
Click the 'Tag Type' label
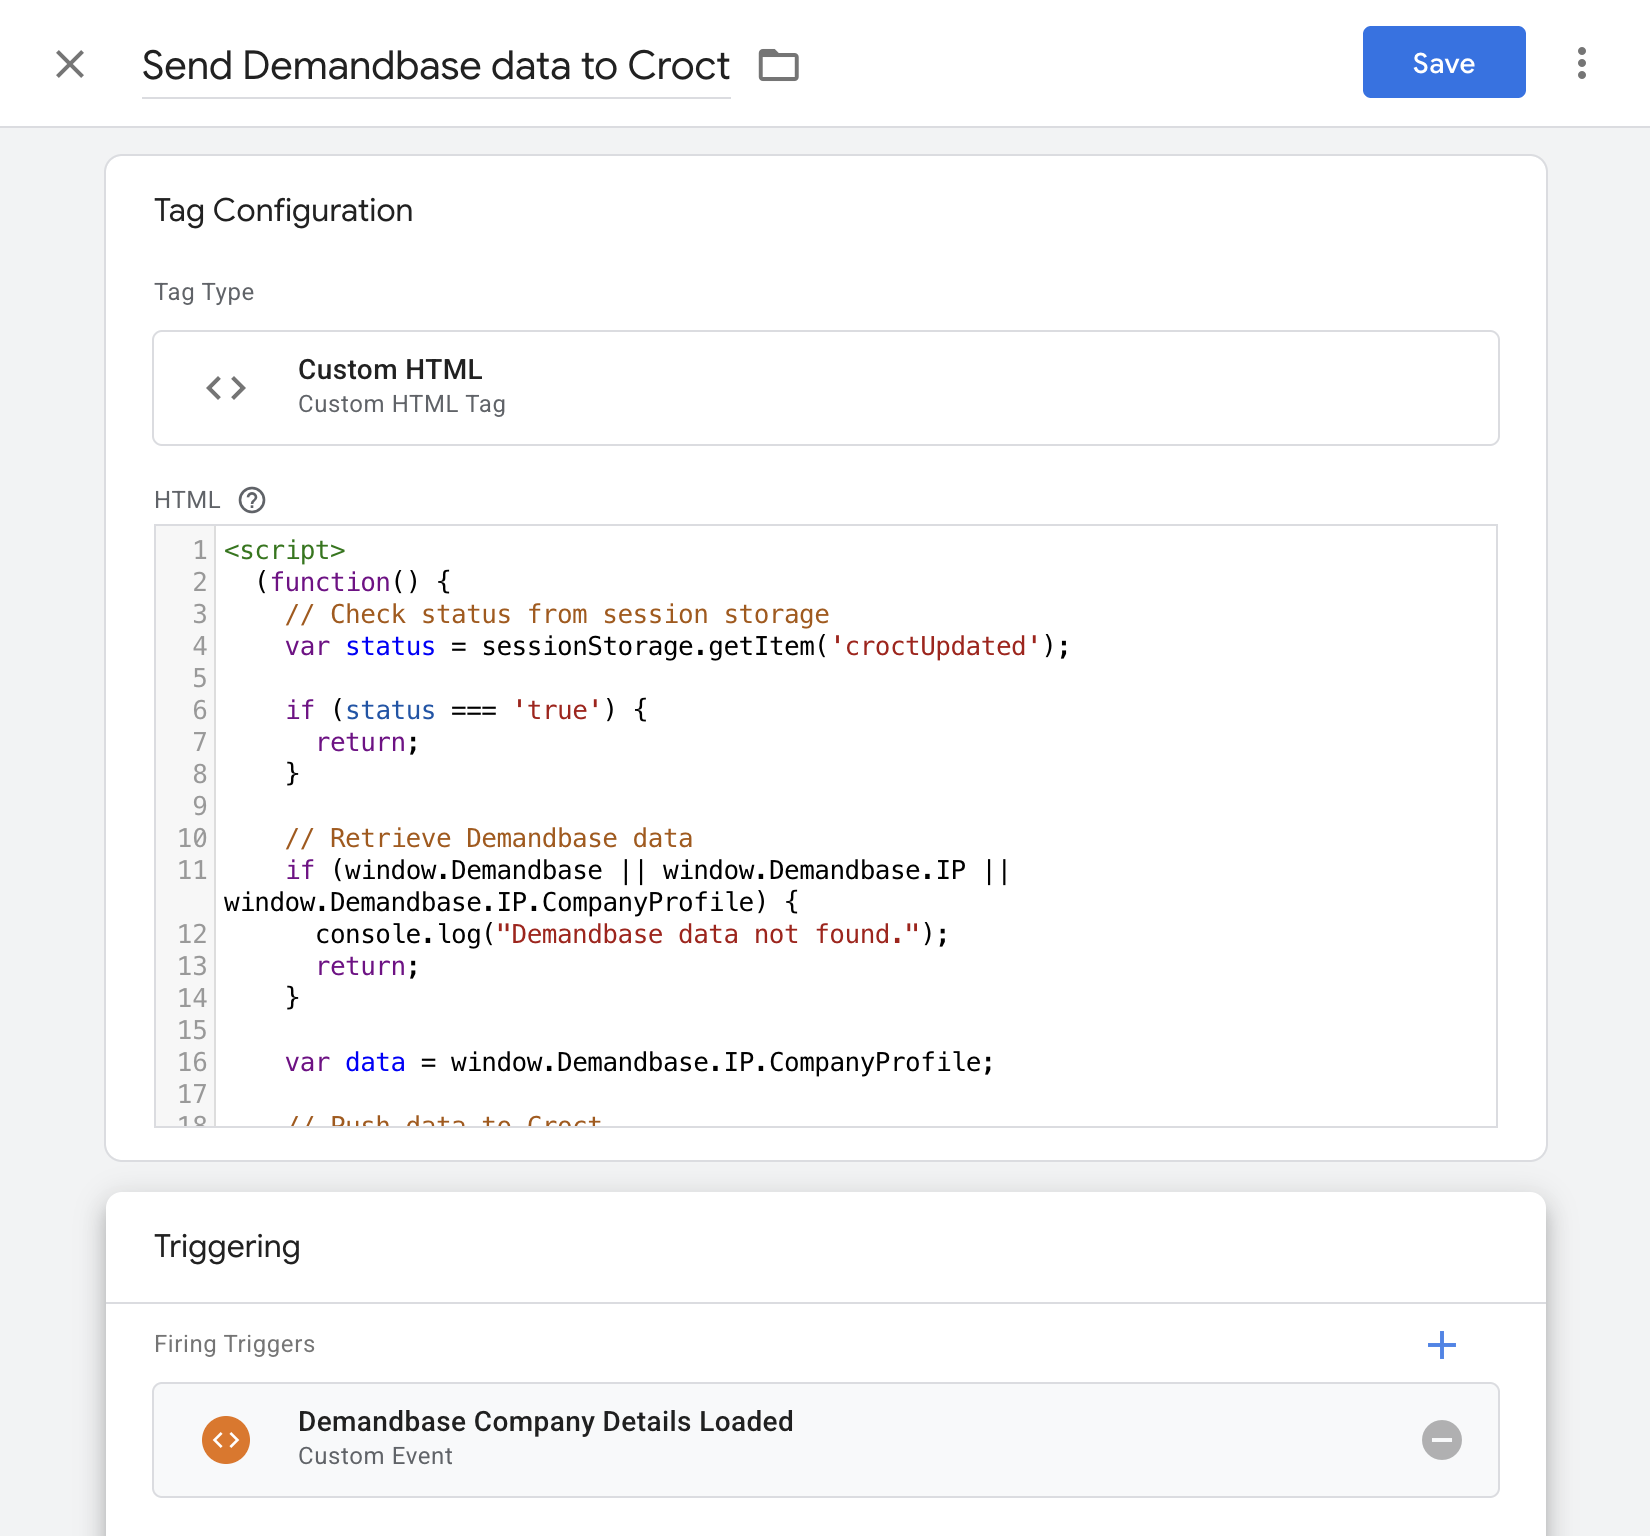click(204, 292)
